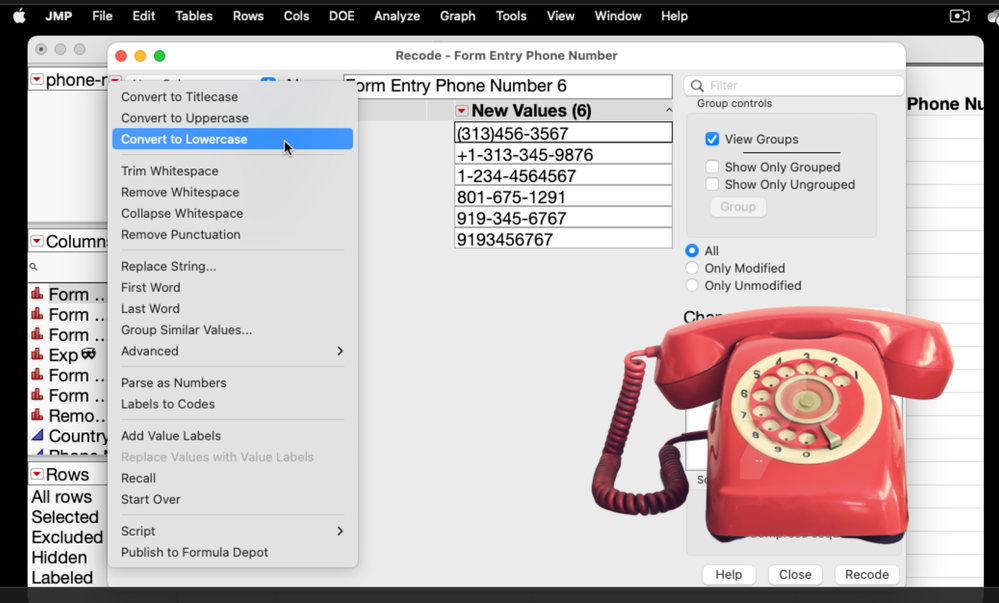Click the 9193456767 value cell
This screenshot has height=603, width=999.
click(563, 239)
